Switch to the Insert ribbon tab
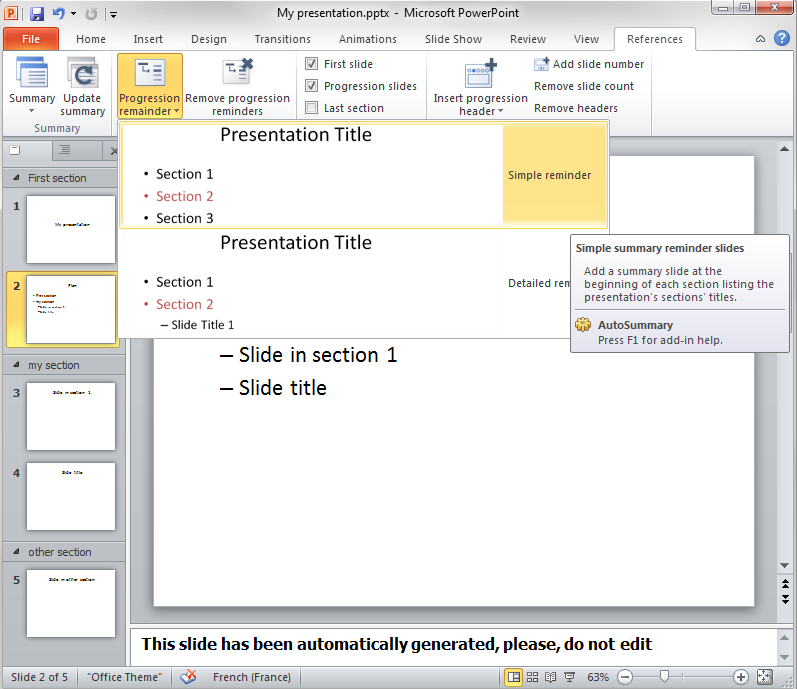The height and width of the screenshot is (689, 797). click(148, 39)
